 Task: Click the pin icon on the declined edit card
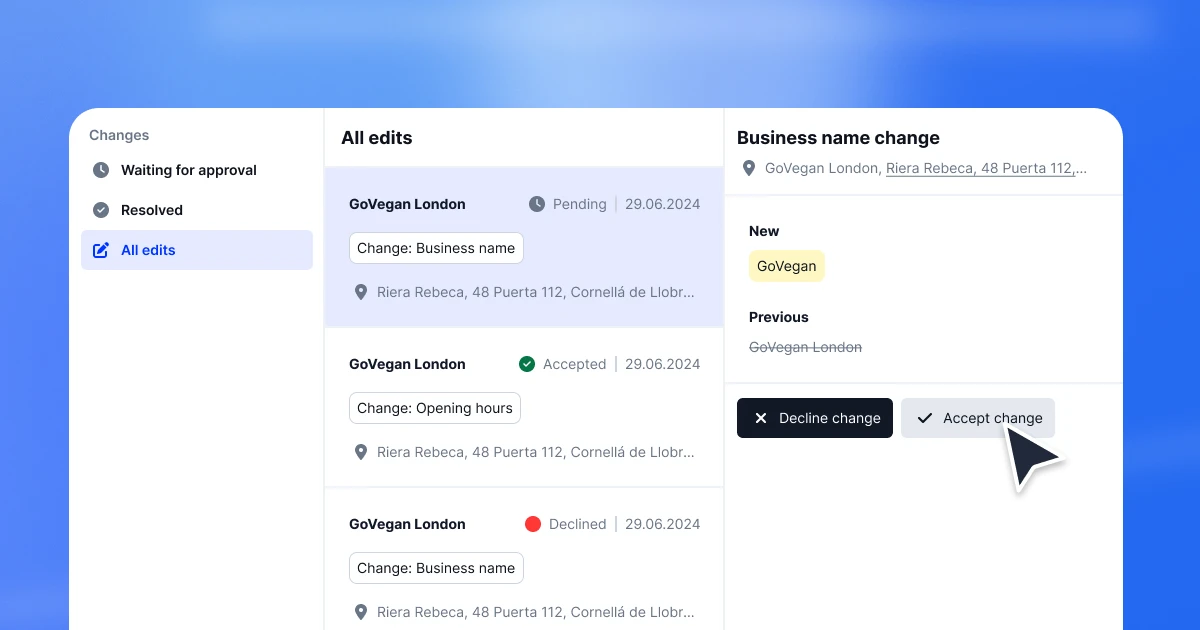(361, 612)
